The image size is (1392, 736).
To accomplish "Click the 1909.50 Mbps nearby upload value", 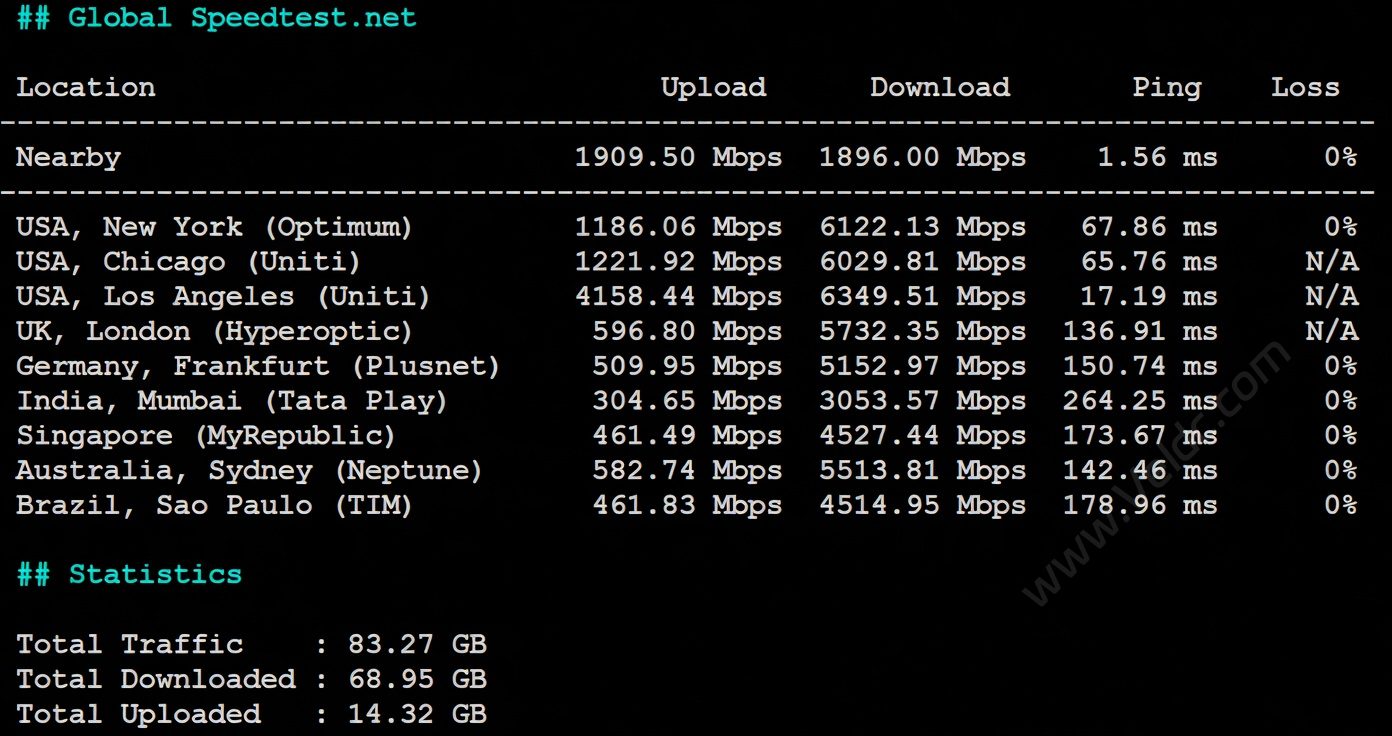I will 679,157.
